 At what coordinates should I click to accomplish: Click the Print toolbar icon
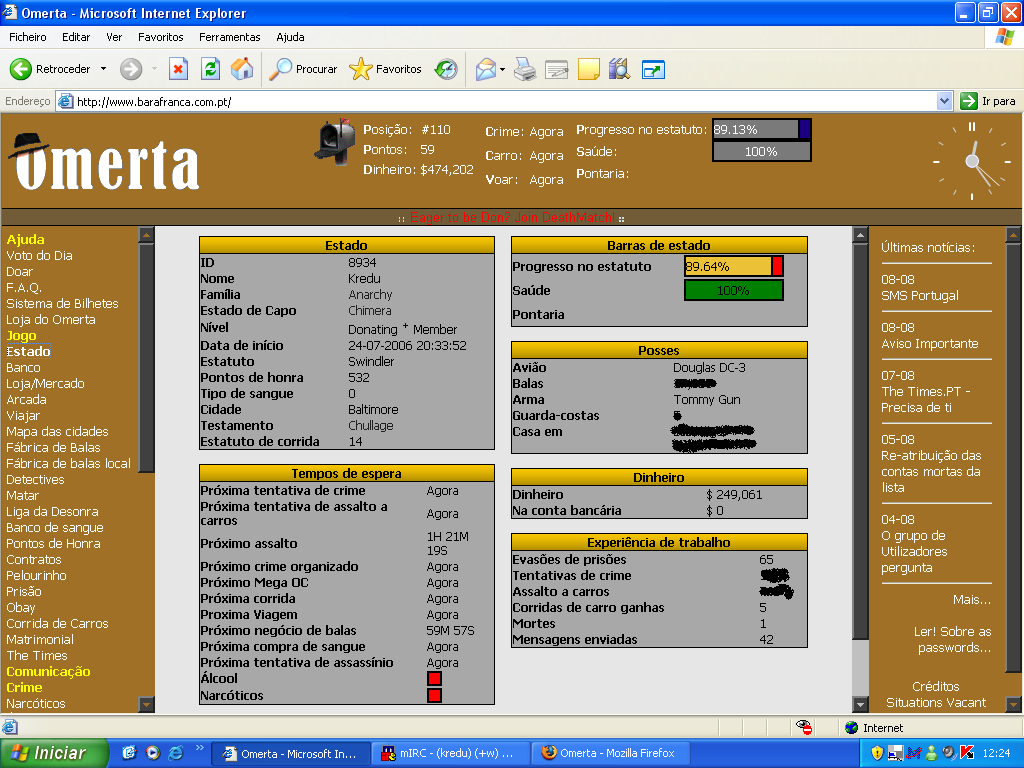pyautogui.click(x=525, y=69)
